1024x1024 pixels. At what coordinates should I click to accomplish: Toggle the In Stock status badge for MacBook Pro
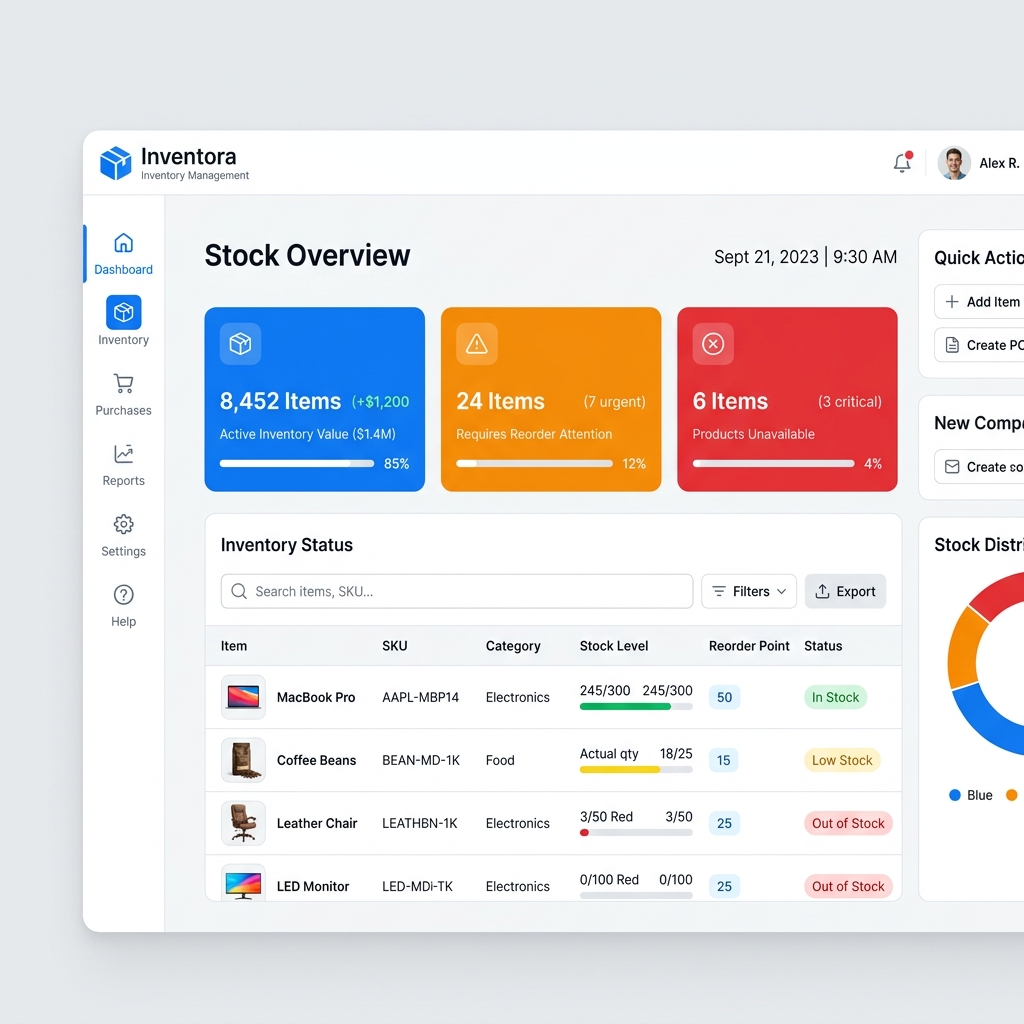tap(835, 697)
